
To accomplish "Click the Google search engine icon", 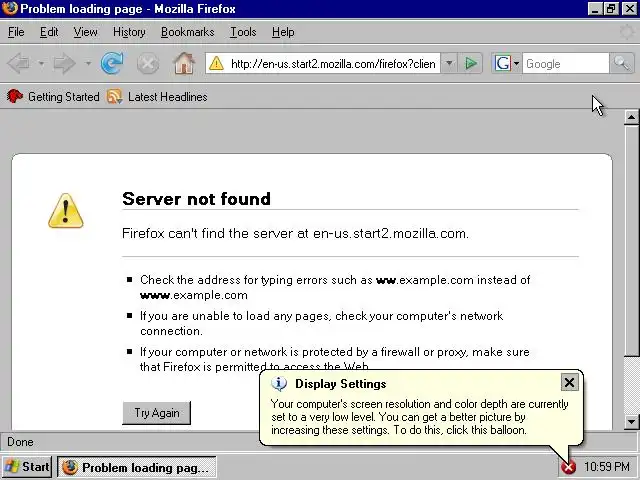I will [x=502, y=63].
